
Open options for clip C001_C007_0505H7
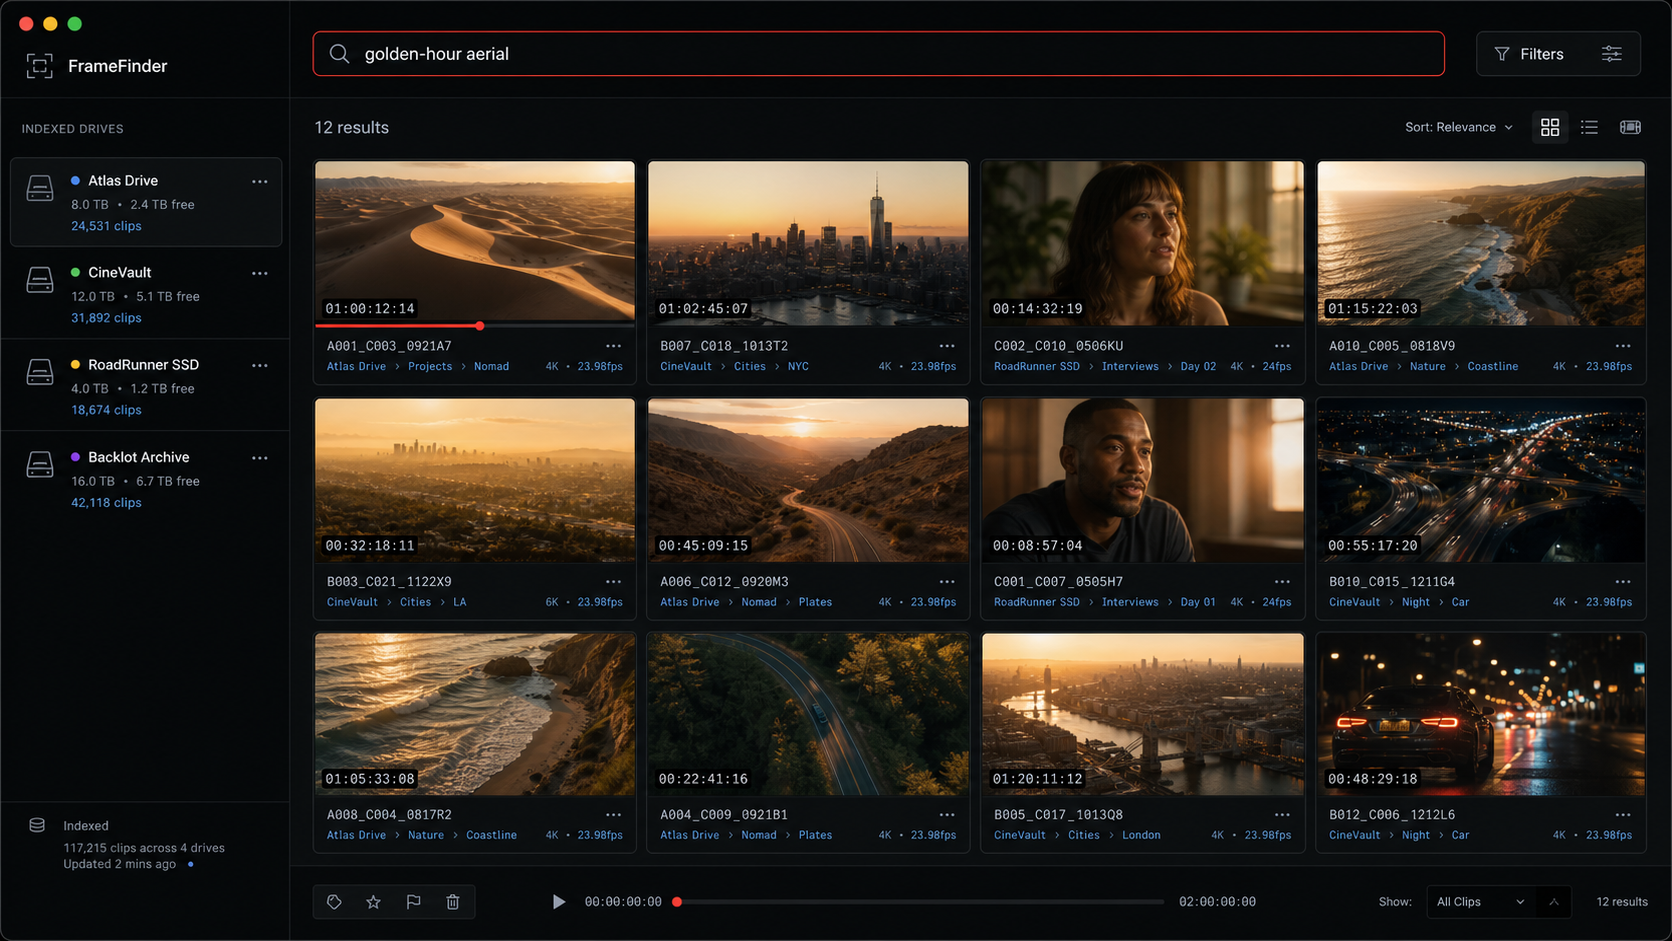(1282, 582)
